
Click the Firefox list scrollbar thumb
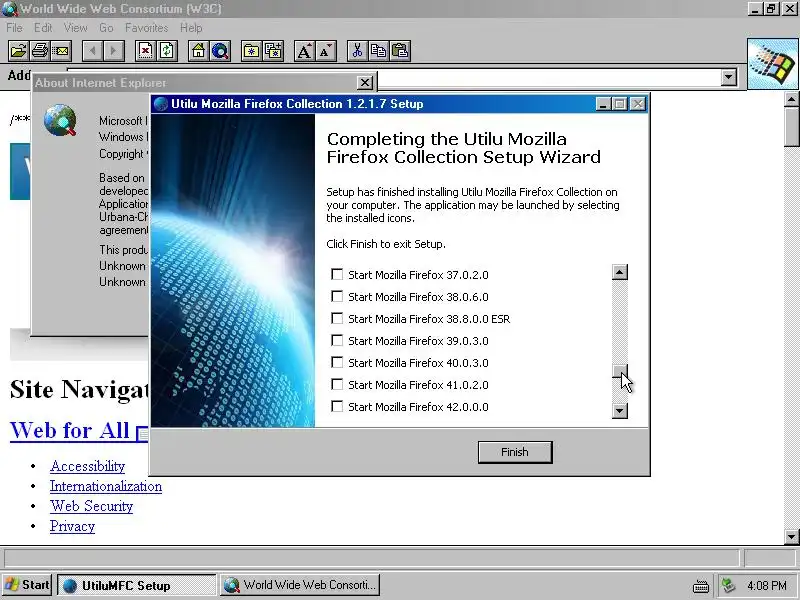620,371
